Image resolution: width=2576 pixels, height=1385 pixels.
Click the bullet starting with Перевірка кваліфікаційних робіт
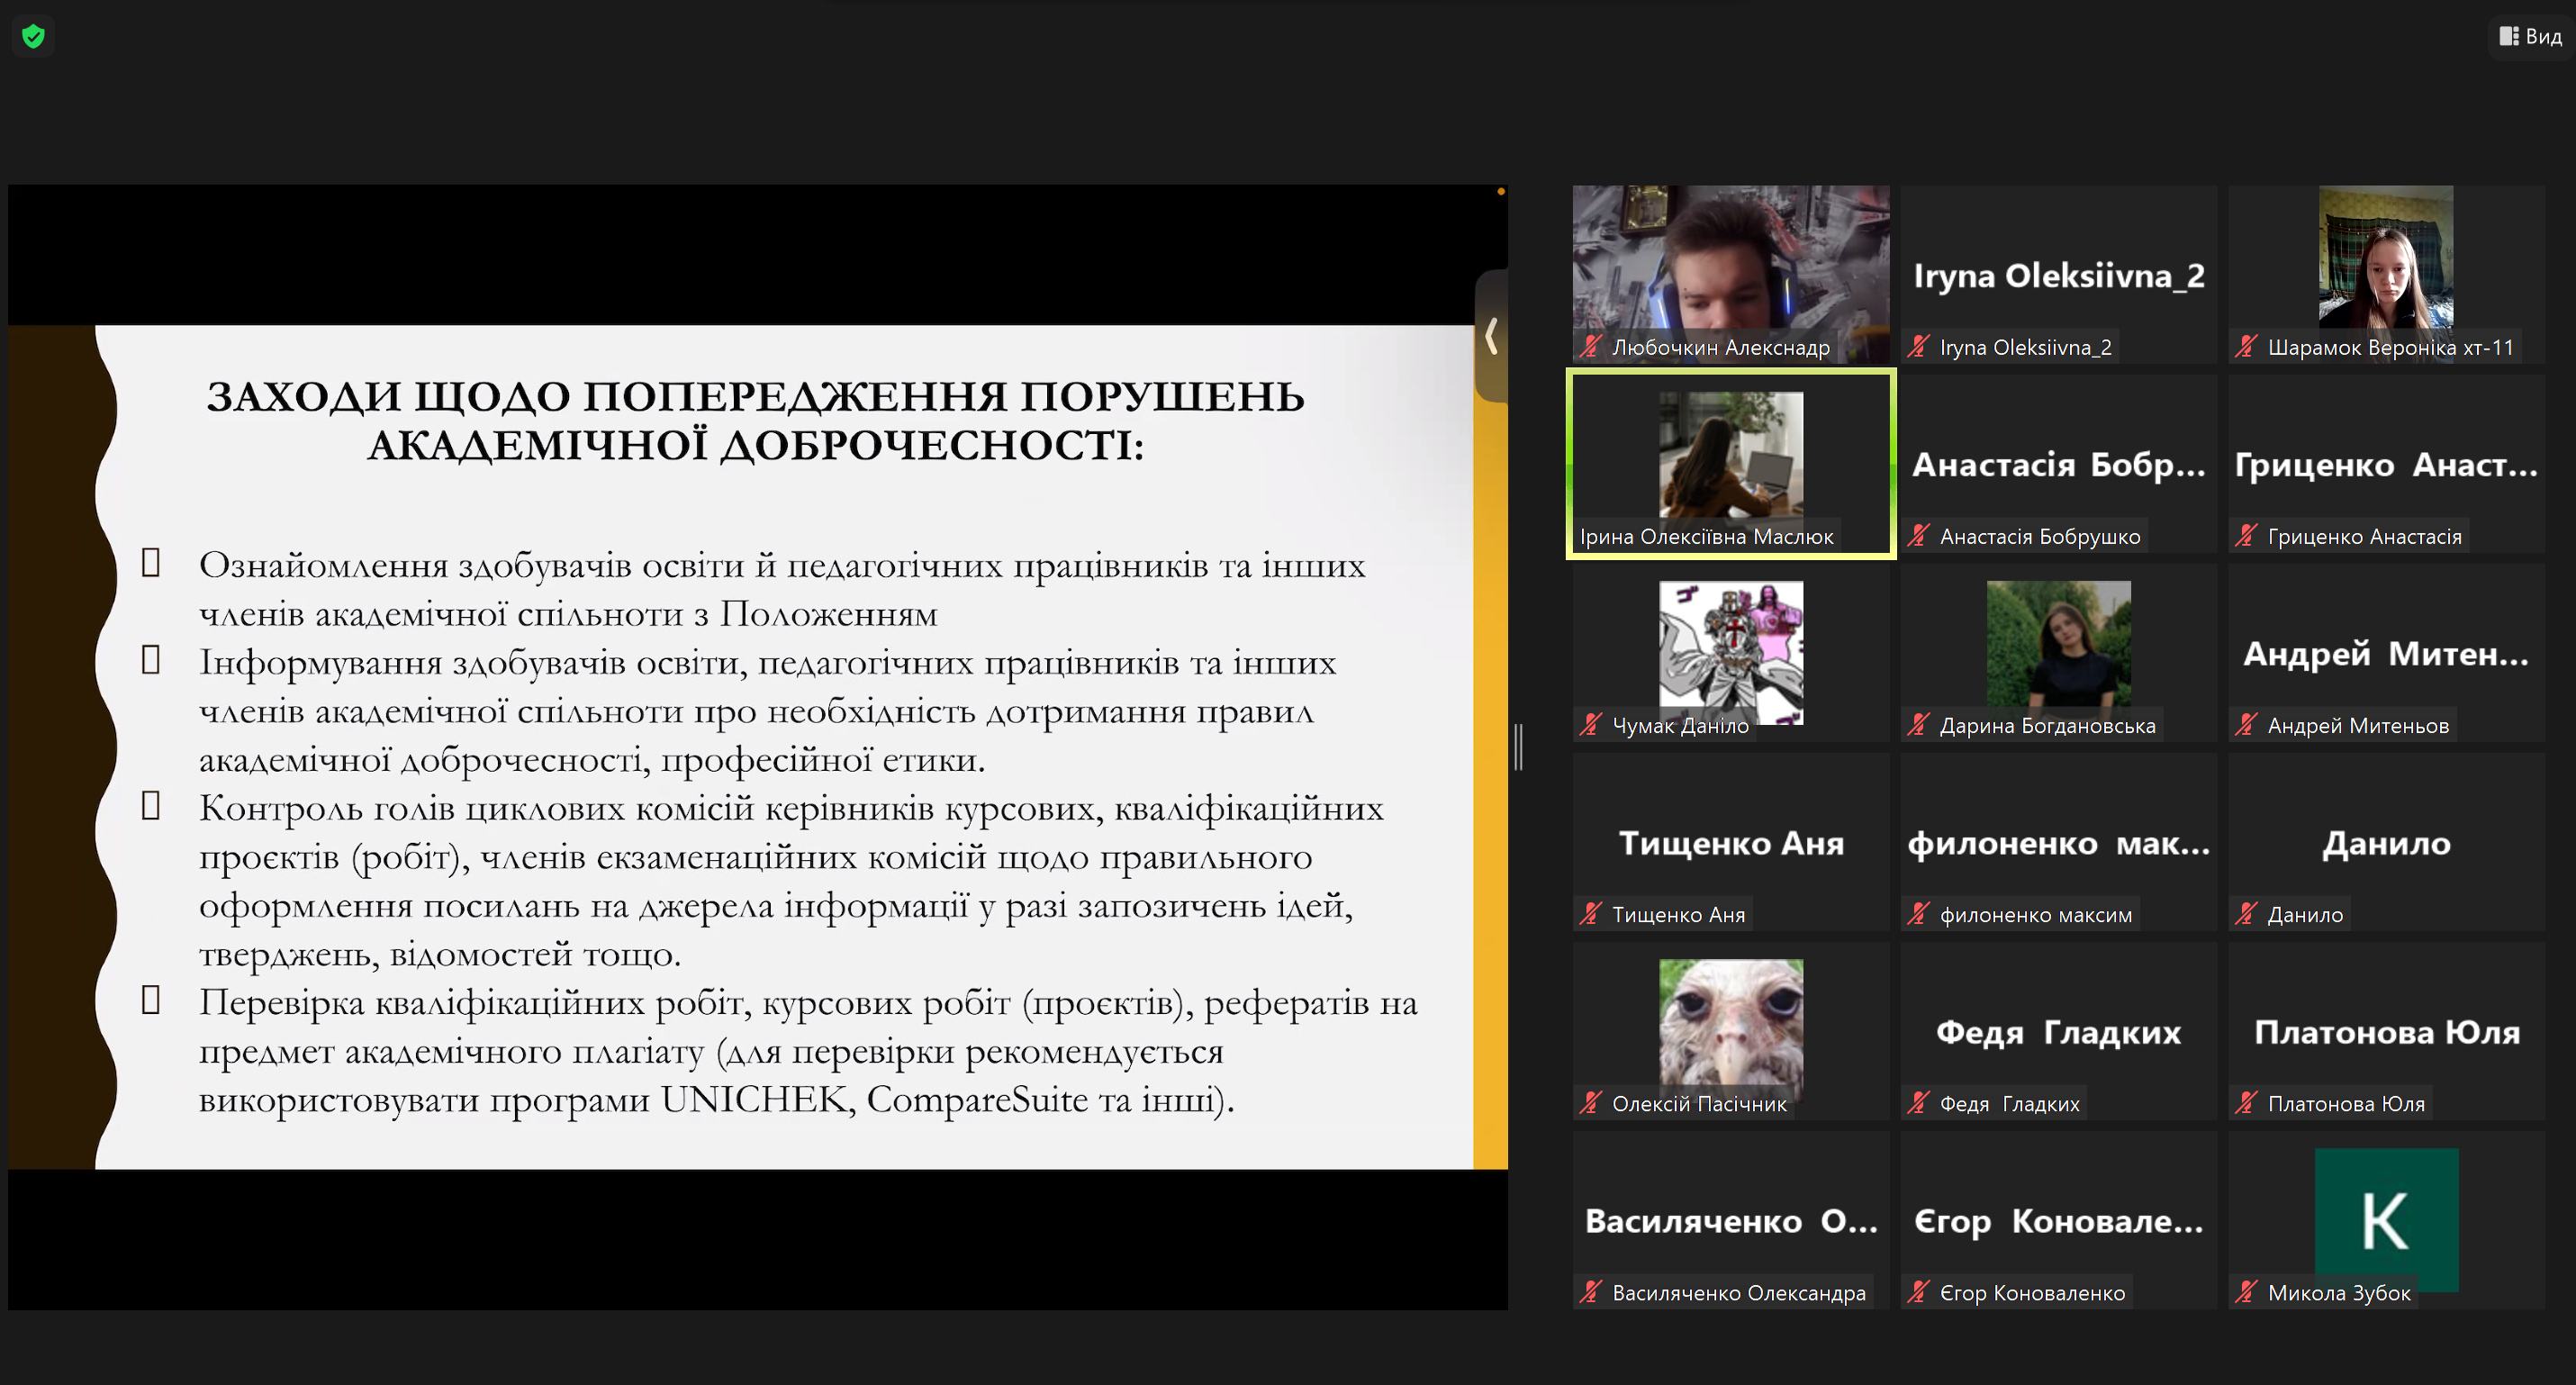[808, 1050]
